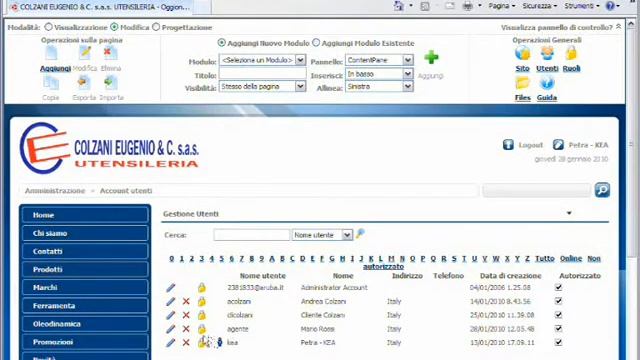Toggle Autorizzato checkbox for kea

click(558, 342)
